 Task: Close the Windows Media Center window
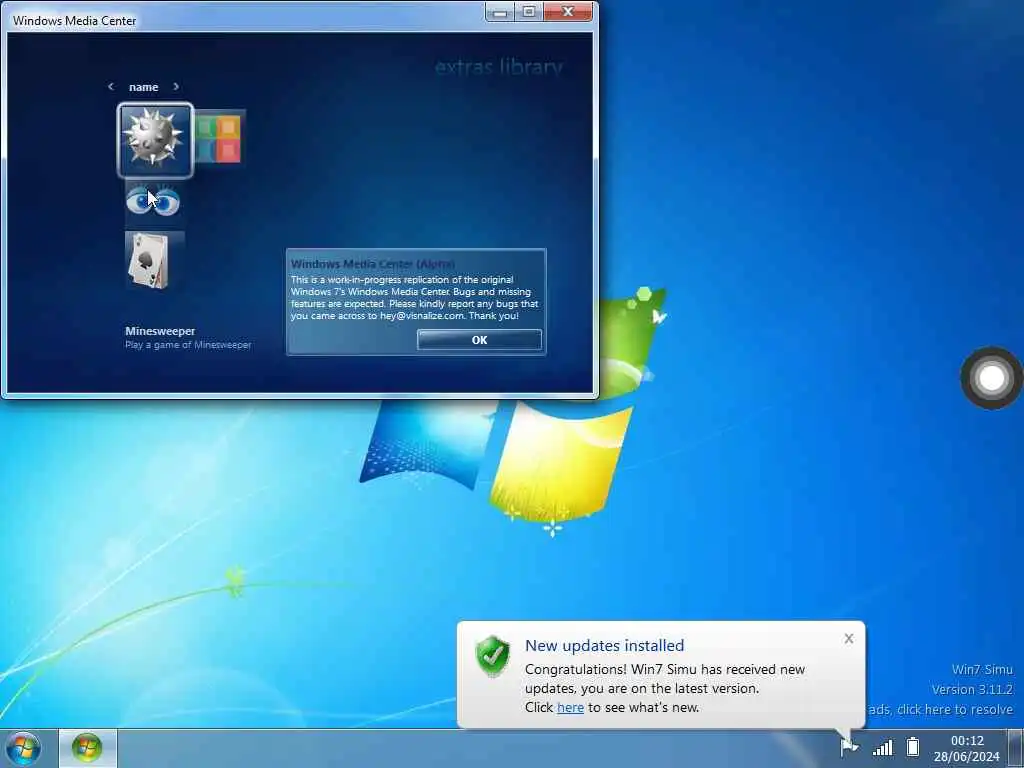(x=568, y=12)
